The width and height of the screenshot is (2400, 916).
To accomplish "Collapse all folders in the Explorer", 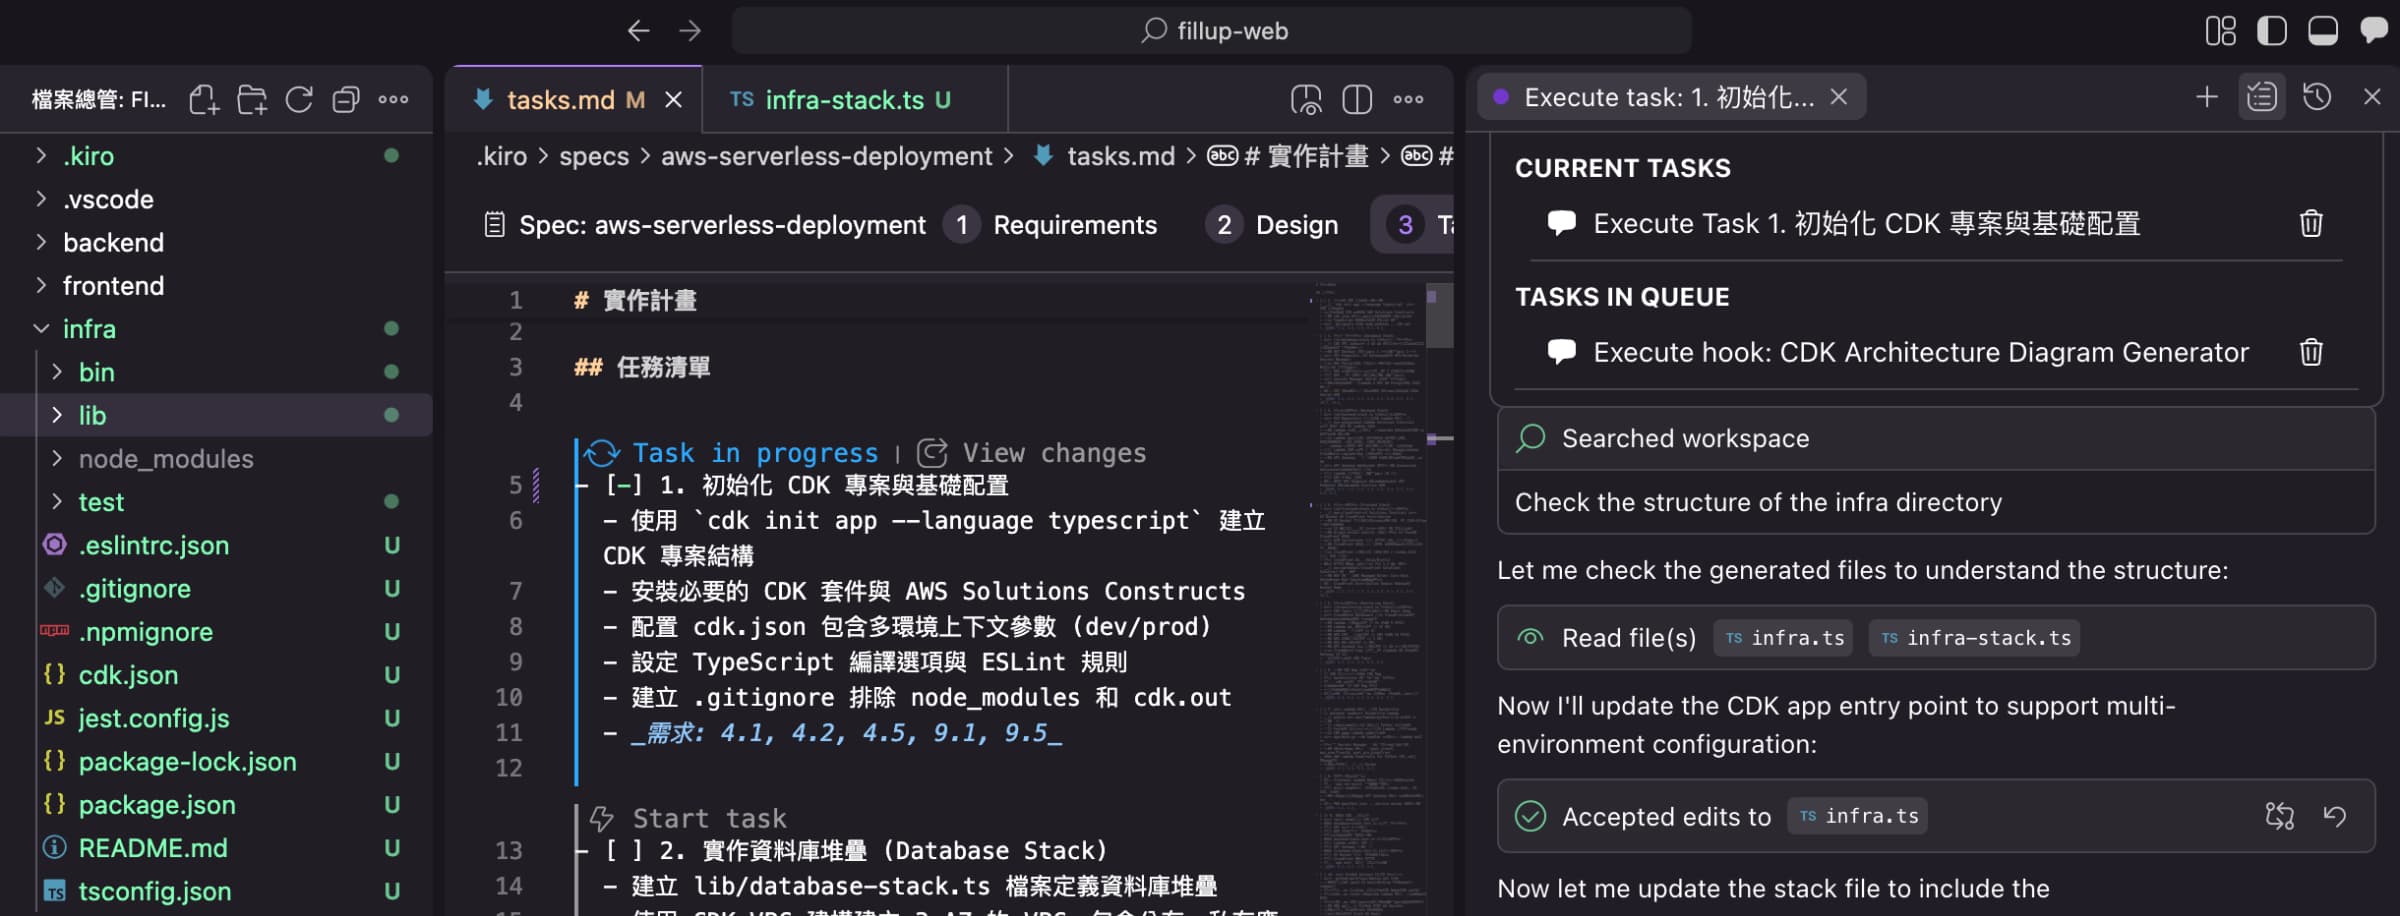I will point(346,100).
